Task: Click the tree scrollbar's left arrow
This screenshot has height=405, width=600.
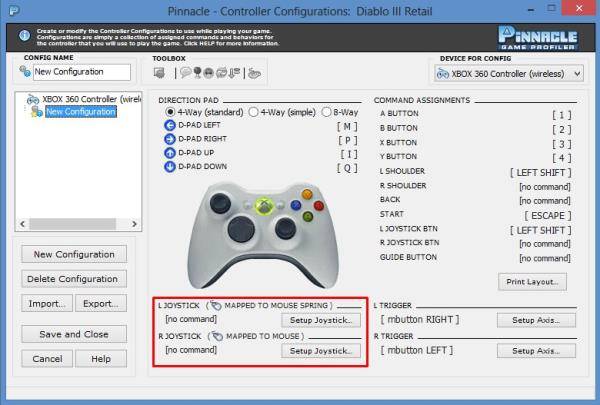Action: click(x=22, y=224)
